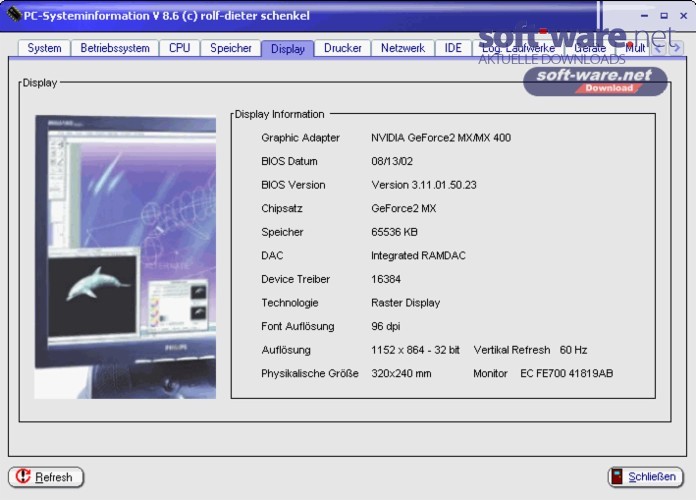Screen dimensions: 696x500
Task: Switch to the Netzwerk tab
Action: (x=403, y=48)
